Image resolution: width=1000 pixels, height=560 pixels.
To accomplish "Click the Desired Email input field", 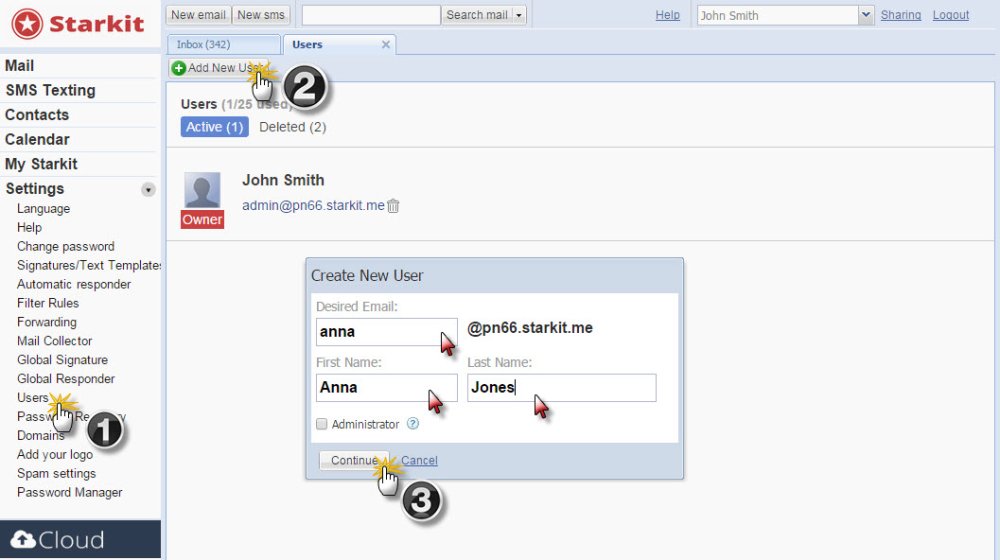I will pyautogui.click(x=386, y=332).
